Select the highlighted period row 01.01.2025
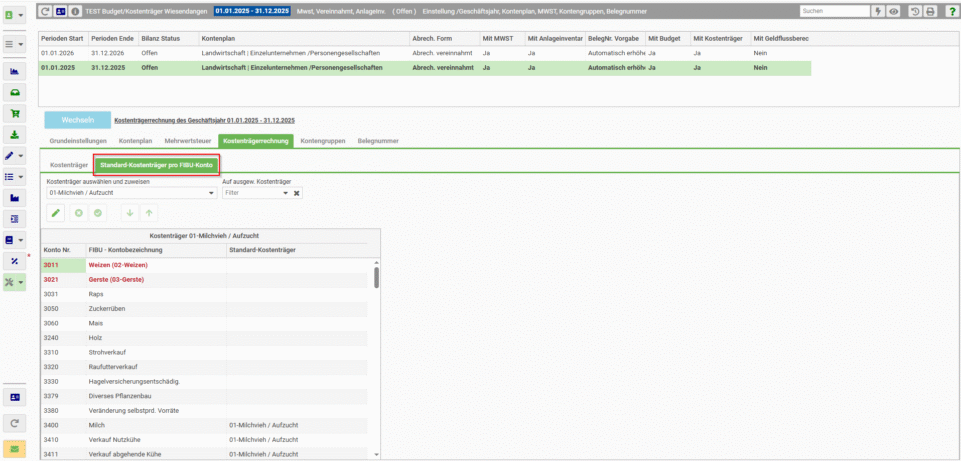This screenshot has width=961, height=461. pyautogui.click(x=425, y=68)
